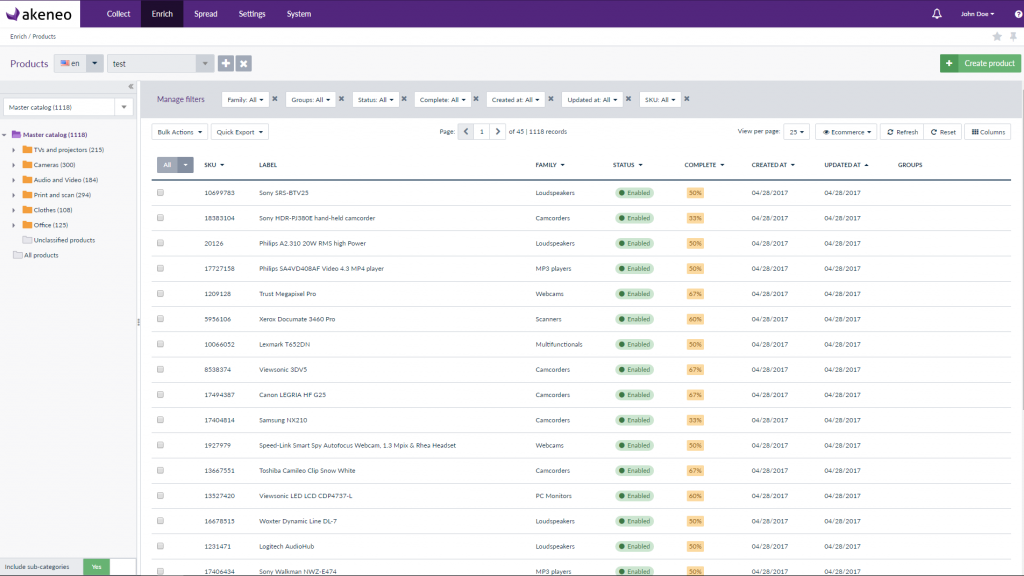Open the Status filter dropdown
This screenshot has height=576, width=1024.
point(376,100)
